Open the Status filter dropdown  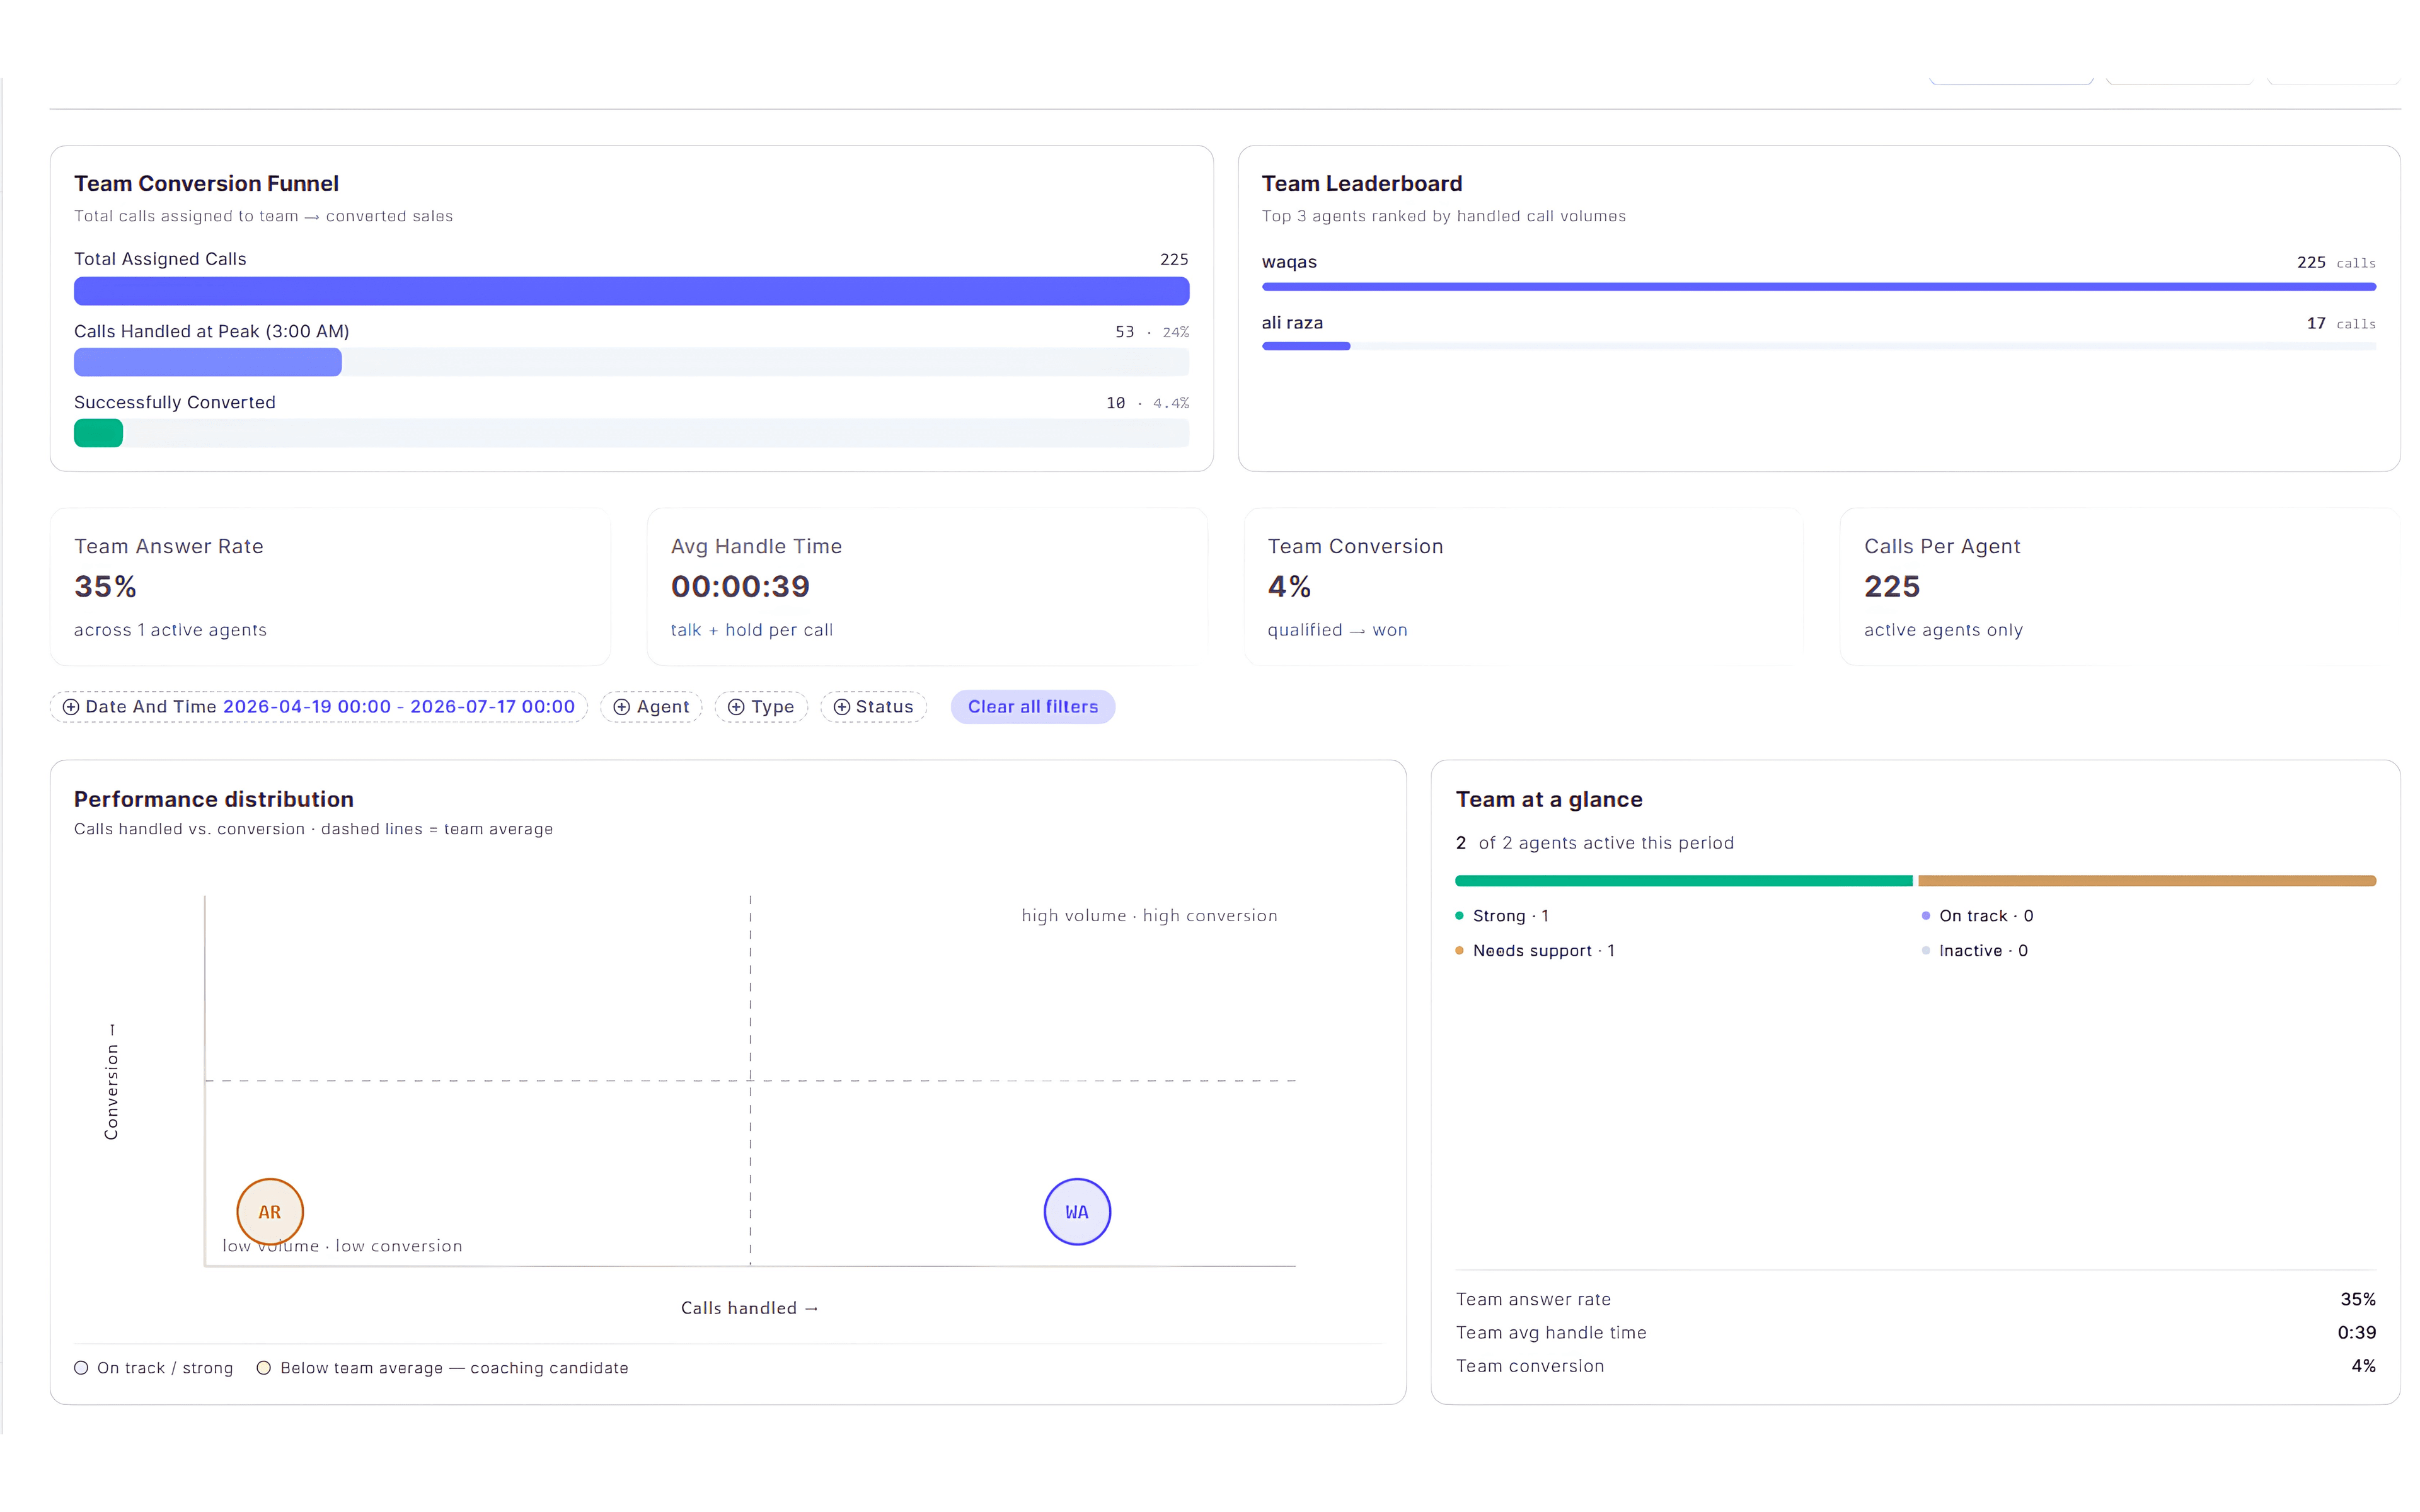tap(874, 707)
